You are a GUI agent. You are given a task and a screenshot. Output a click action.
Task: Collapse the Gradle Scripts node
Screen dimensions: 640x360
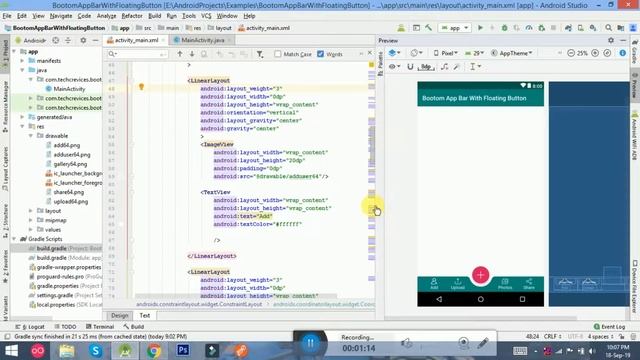coord(15,239)
